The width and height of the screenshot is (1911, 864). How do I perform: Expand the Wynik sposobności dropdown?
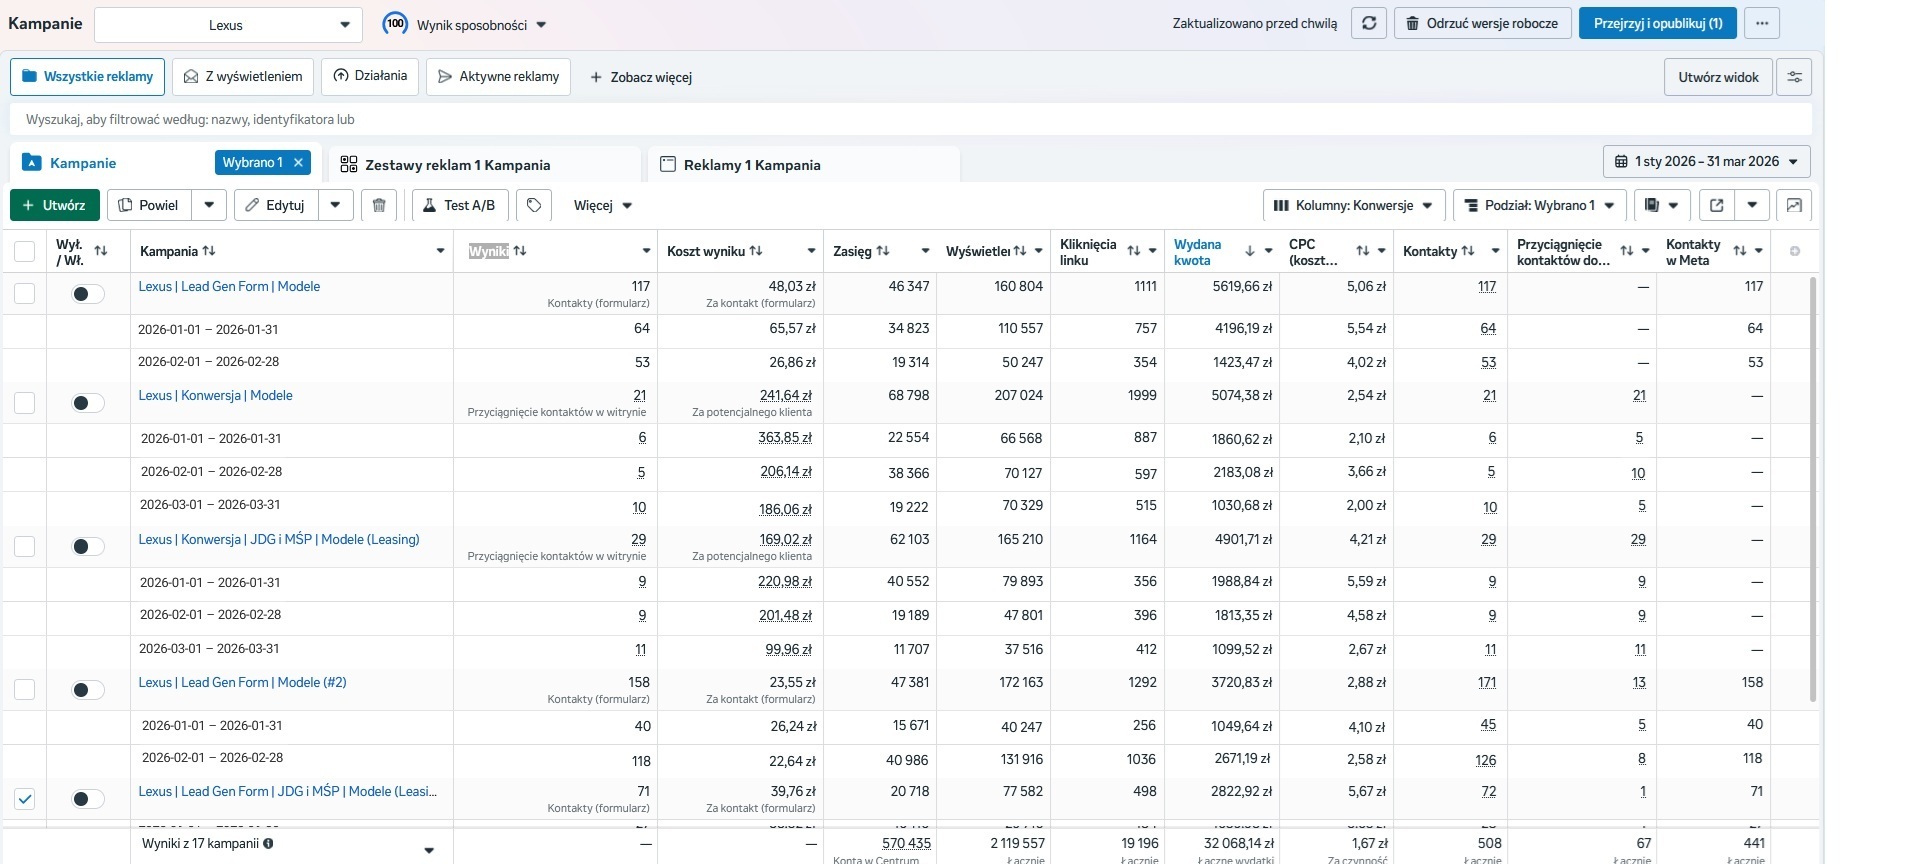[541, 25]
